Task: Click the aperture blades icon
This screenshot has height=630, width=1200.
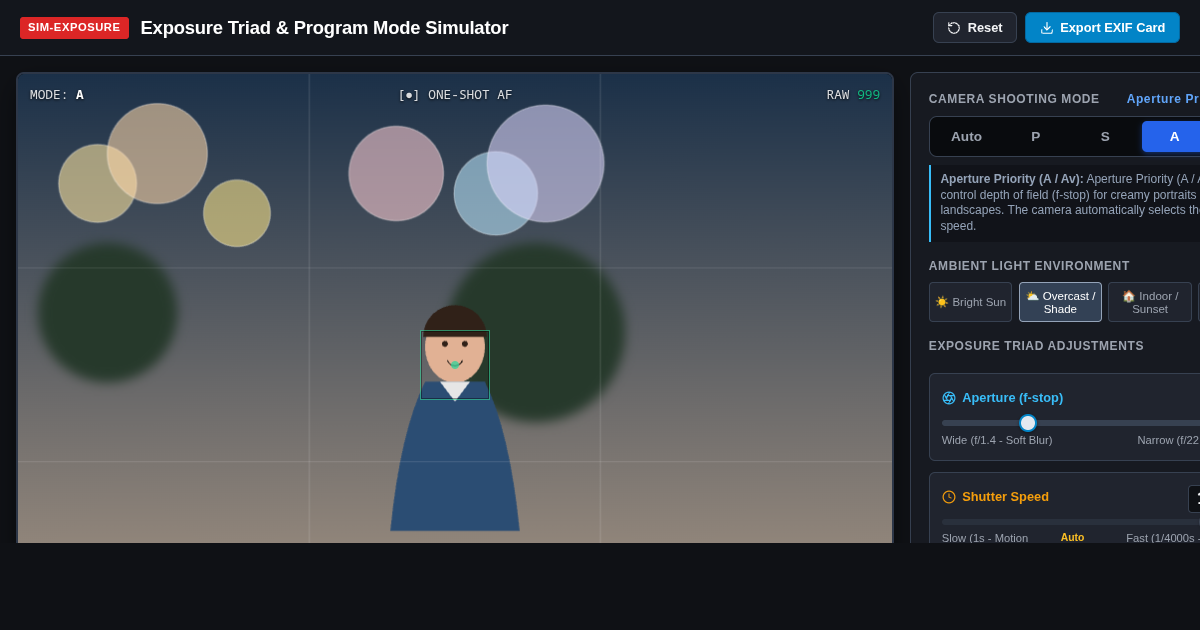Action: [949, 398]
